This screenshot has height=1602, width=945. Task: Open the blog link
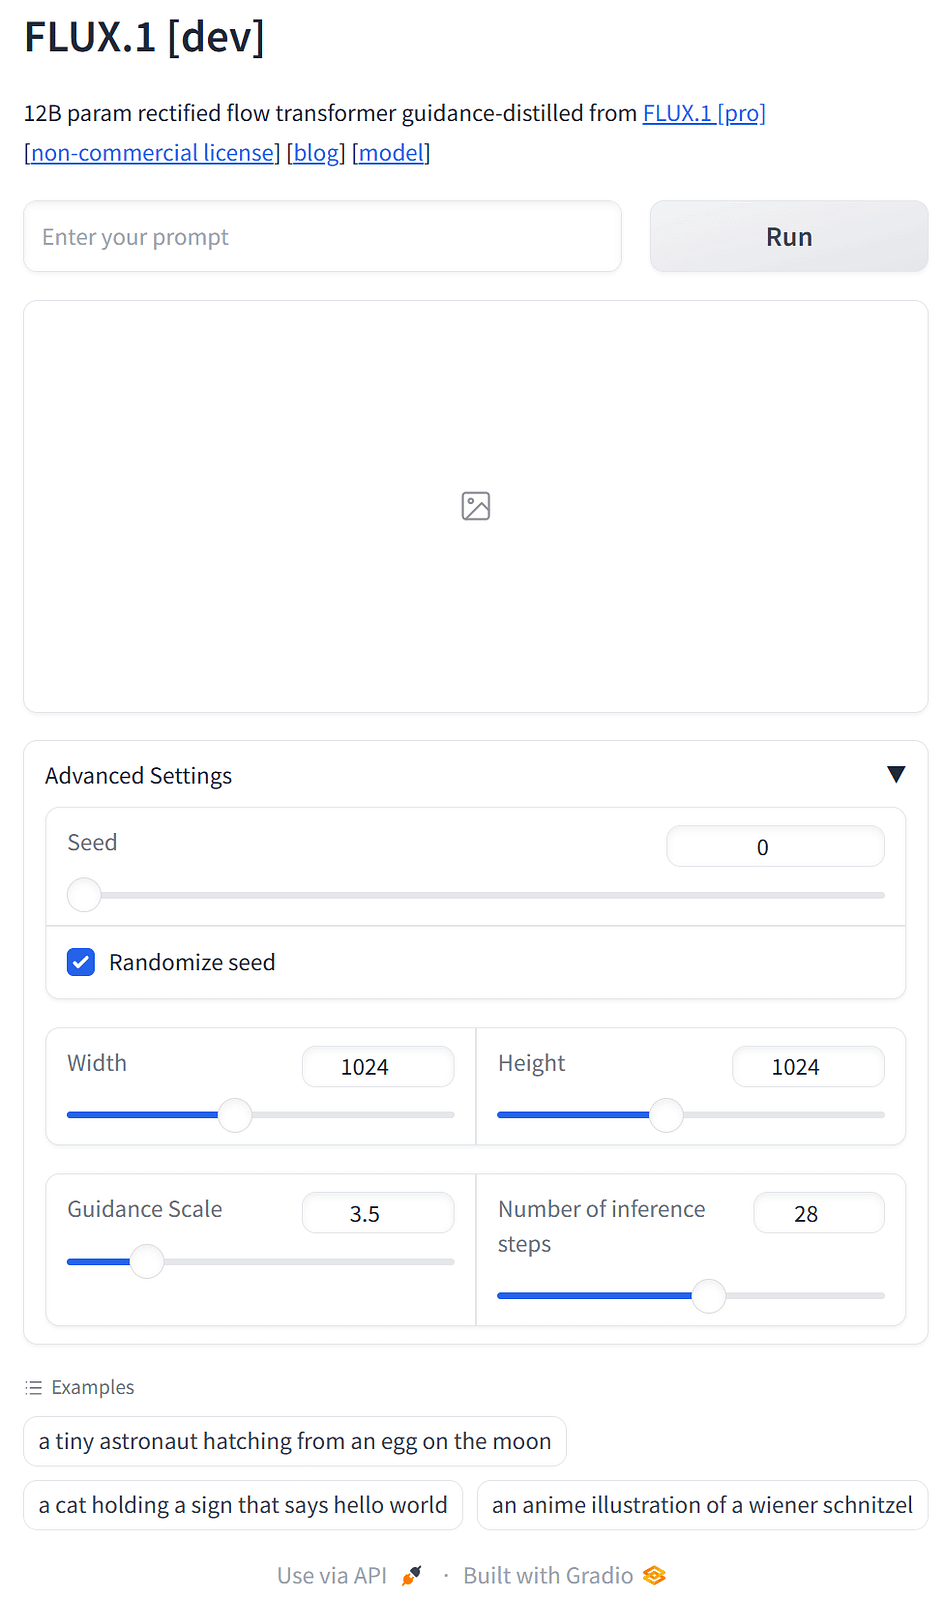(x=316, y=153)
